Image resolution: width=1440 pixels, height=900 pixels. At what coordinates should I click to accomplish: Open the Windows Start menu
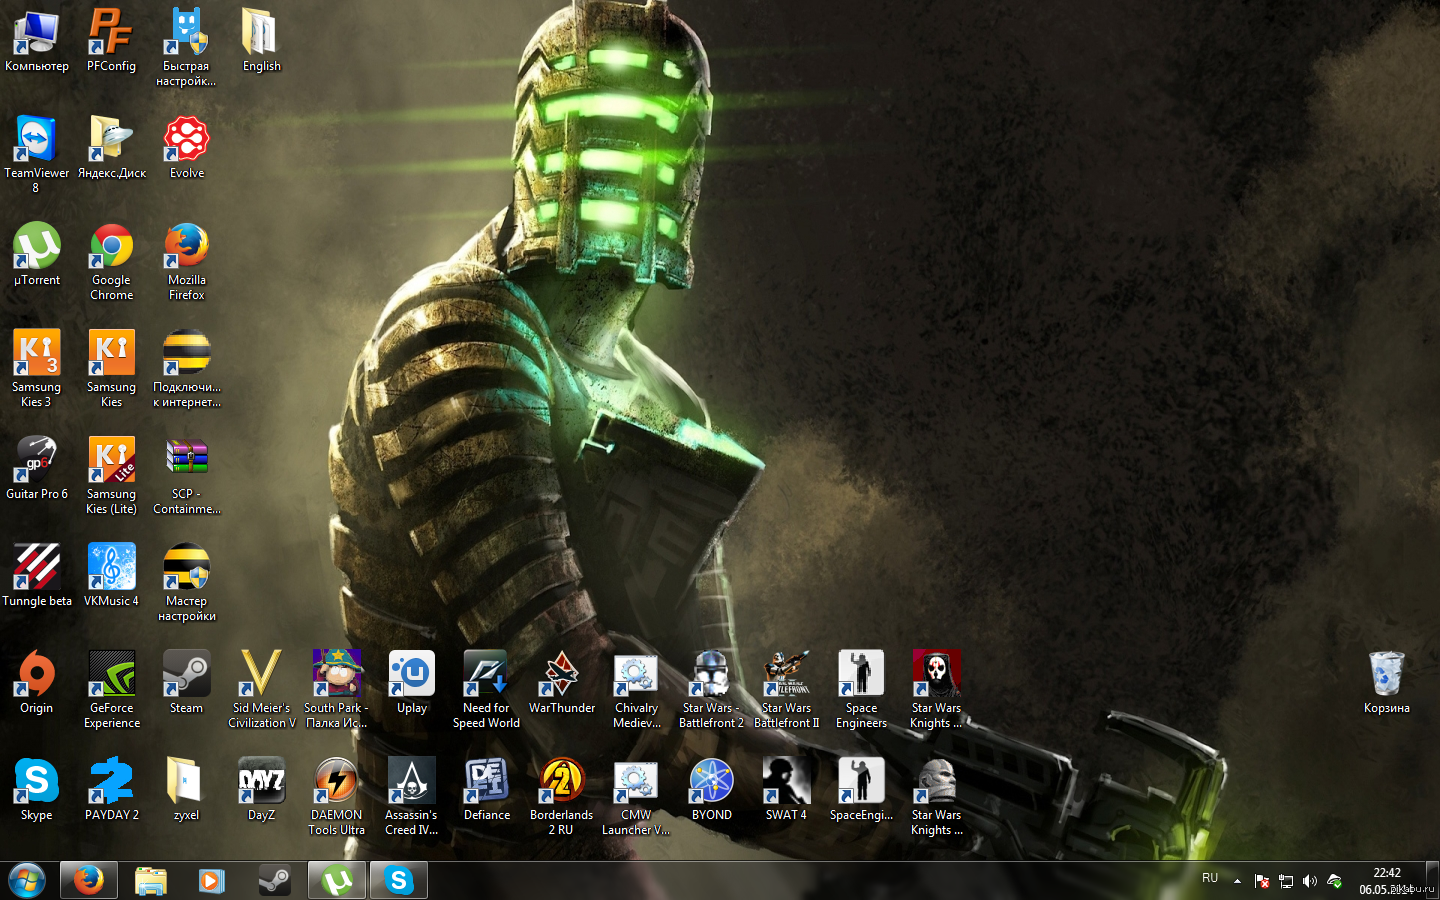[x=27, y=881]
